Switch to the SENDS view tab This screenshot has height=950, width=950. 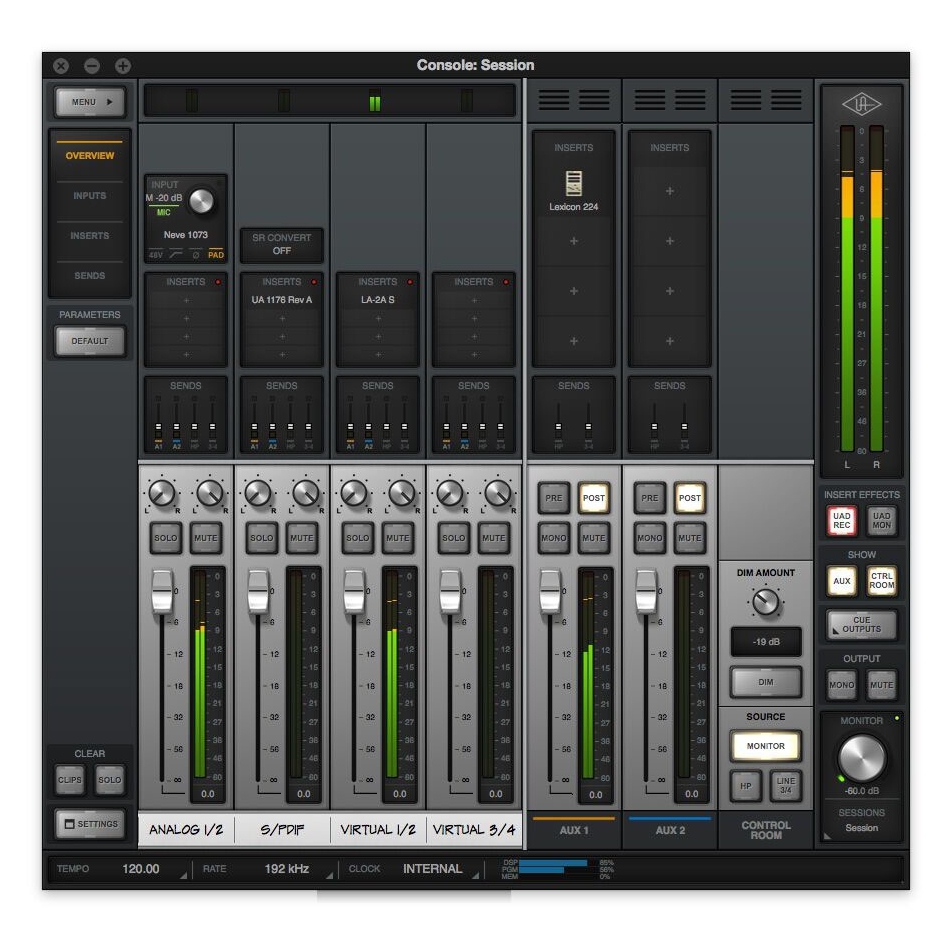(89, 276)
